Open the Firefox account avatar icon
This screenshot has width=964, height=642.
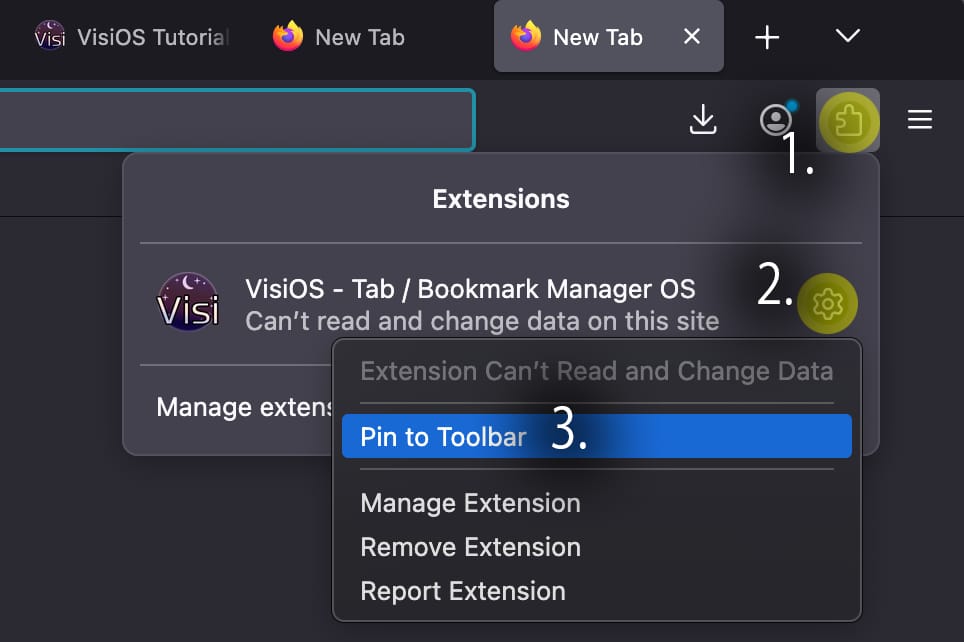(x=776, y=119)
